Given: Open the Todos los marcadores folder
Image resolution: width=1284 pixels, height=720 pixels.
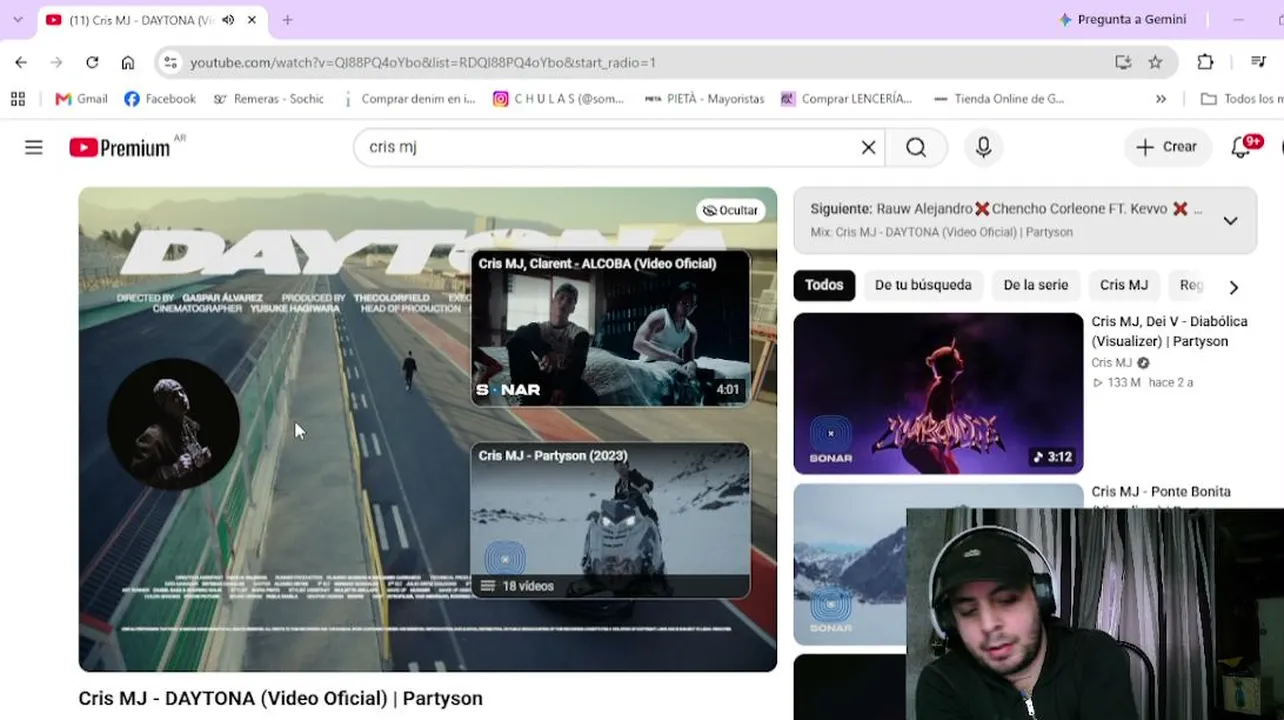Looking at the screenshot, I should point(1242,99).
